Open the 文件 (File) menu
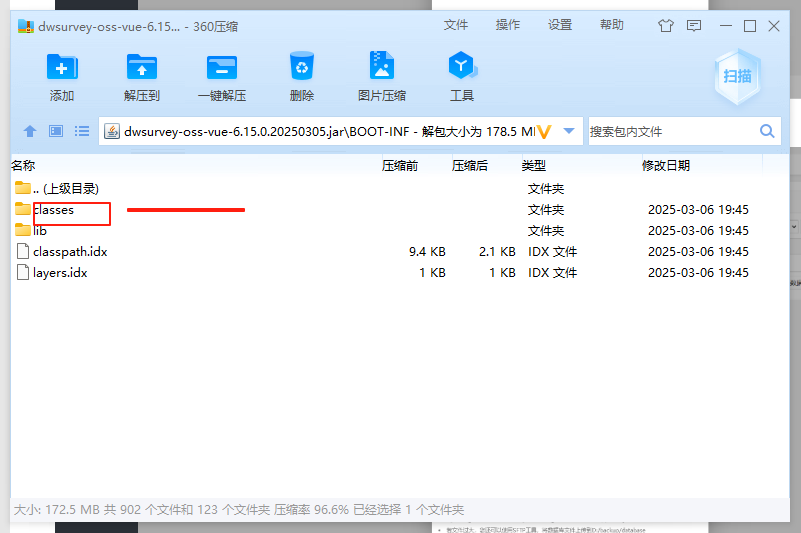The image size is (801, 533). click(456, 25)
